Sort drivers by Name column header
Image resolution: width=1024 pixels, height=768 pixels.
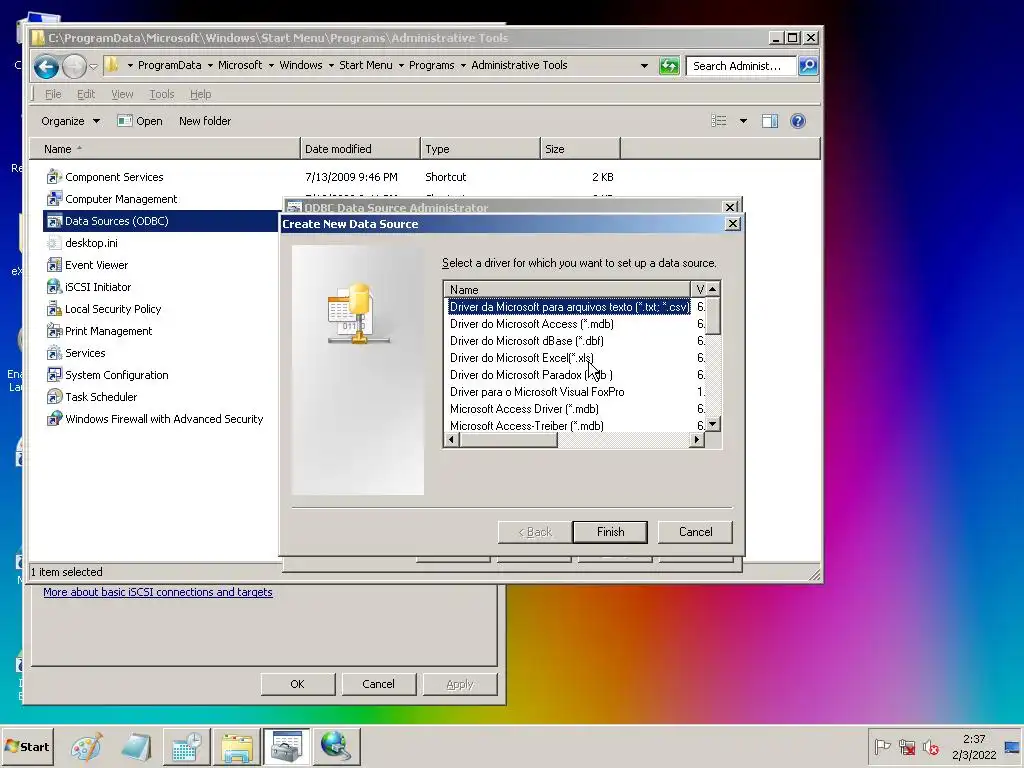tap(567, 289)
